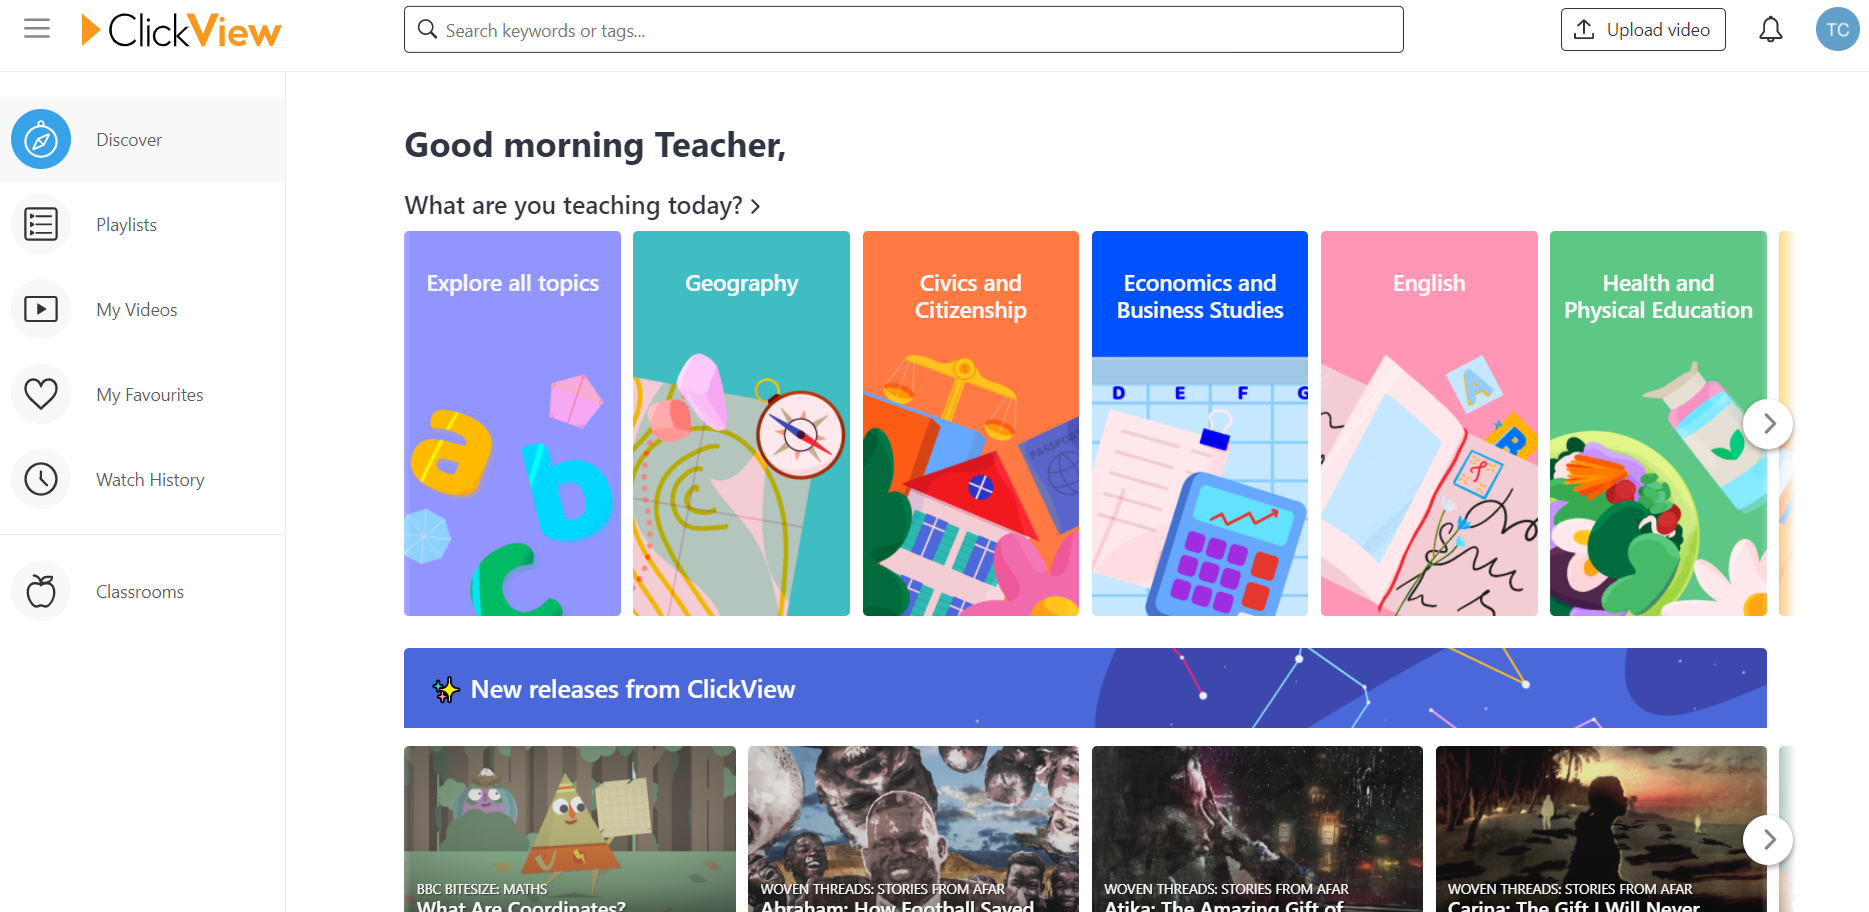Viewport: 1869px width, 912px height.
Task: Go to ClickView home via logo
Action: (x=181, y=30)
